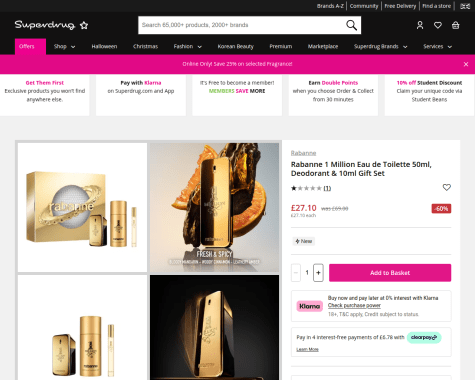Screen dimensions: 475x380
Task: Click the £27.10 price text
Action: pos(303,208)
